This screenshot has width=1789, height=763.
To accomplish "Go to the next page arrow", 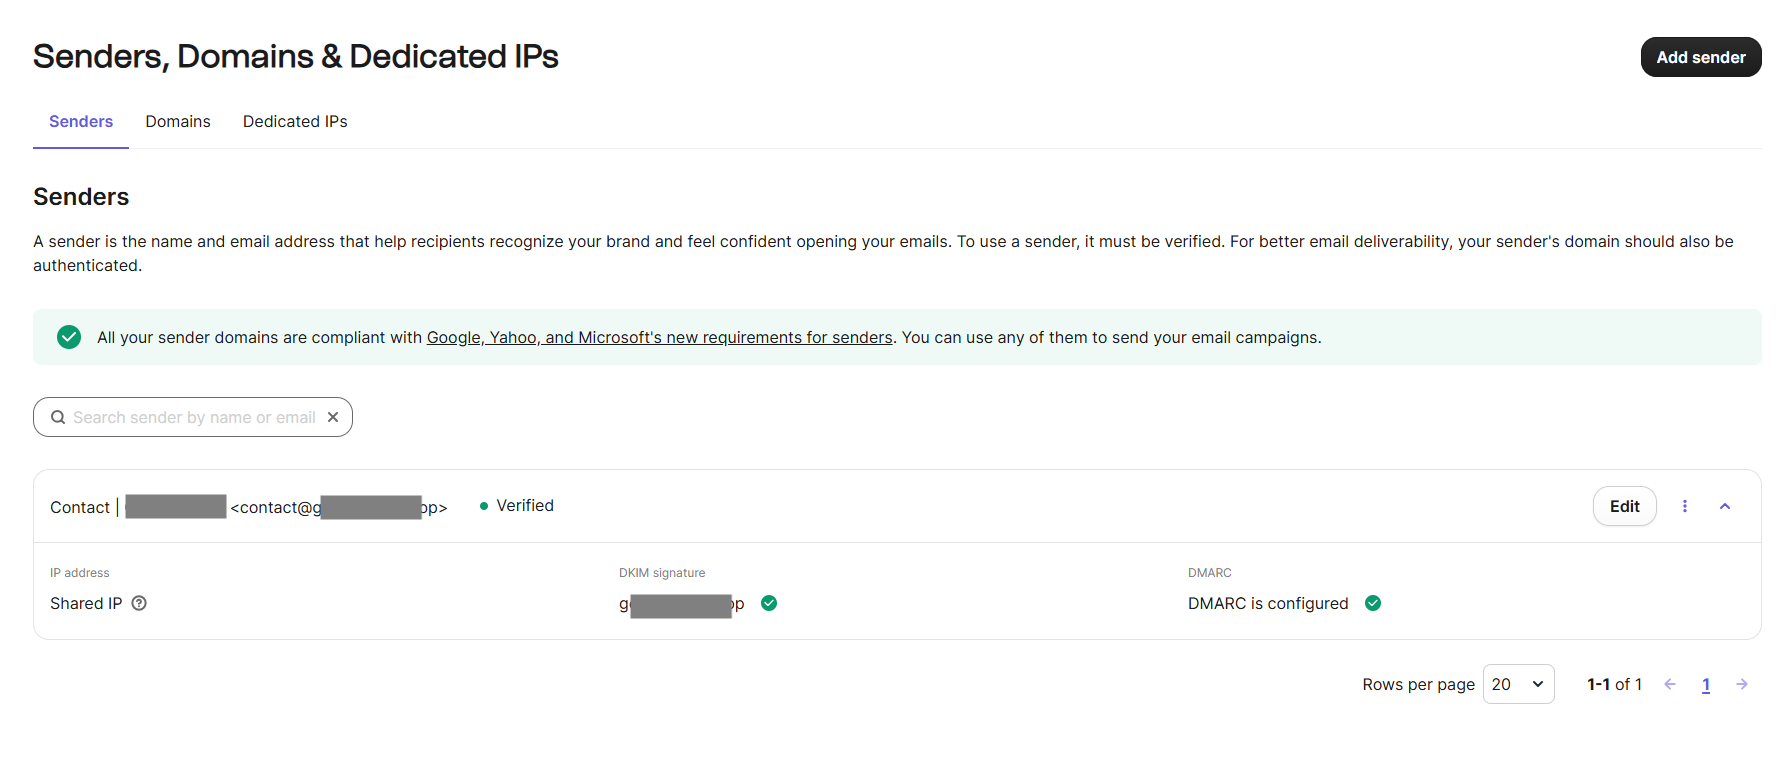I will [x=1742, y=684].
